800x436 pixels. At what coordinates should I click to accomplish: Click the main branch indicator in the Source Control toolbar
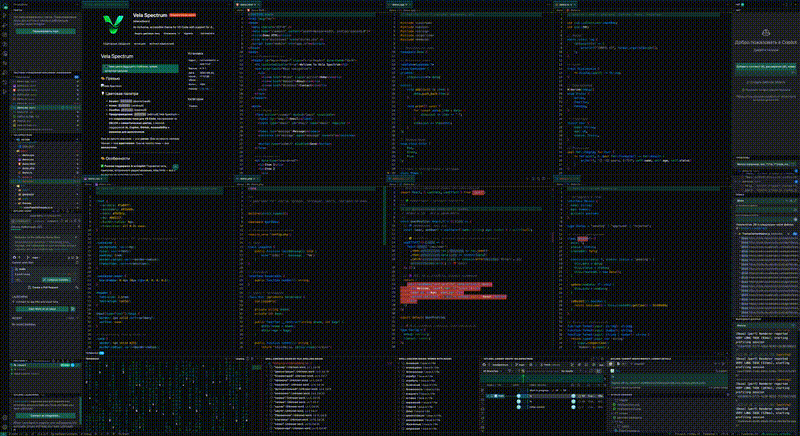click(33, 258)
